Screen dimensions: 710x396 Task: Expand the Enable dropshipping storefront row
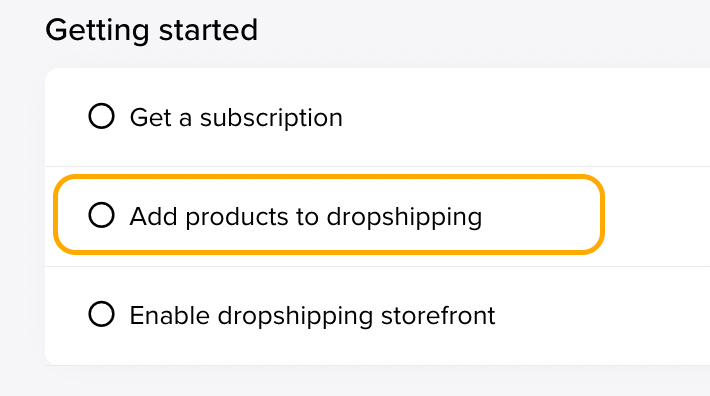click(378, 315)
